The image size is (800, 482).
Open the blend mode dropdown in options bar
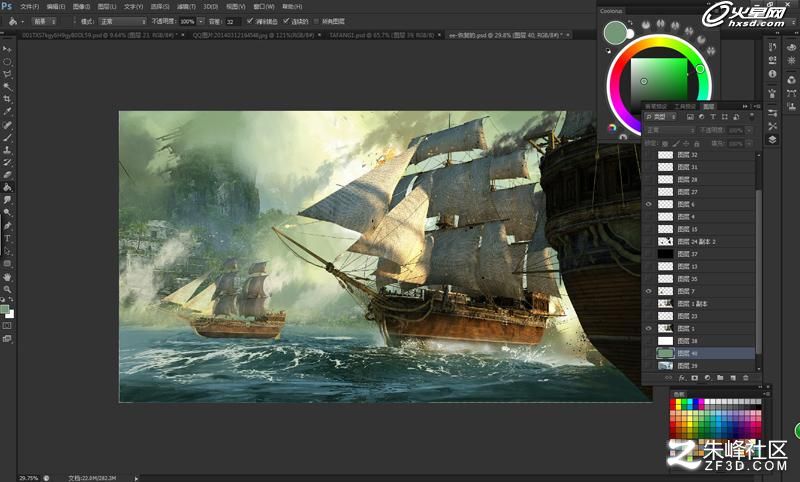pos(122,21)
